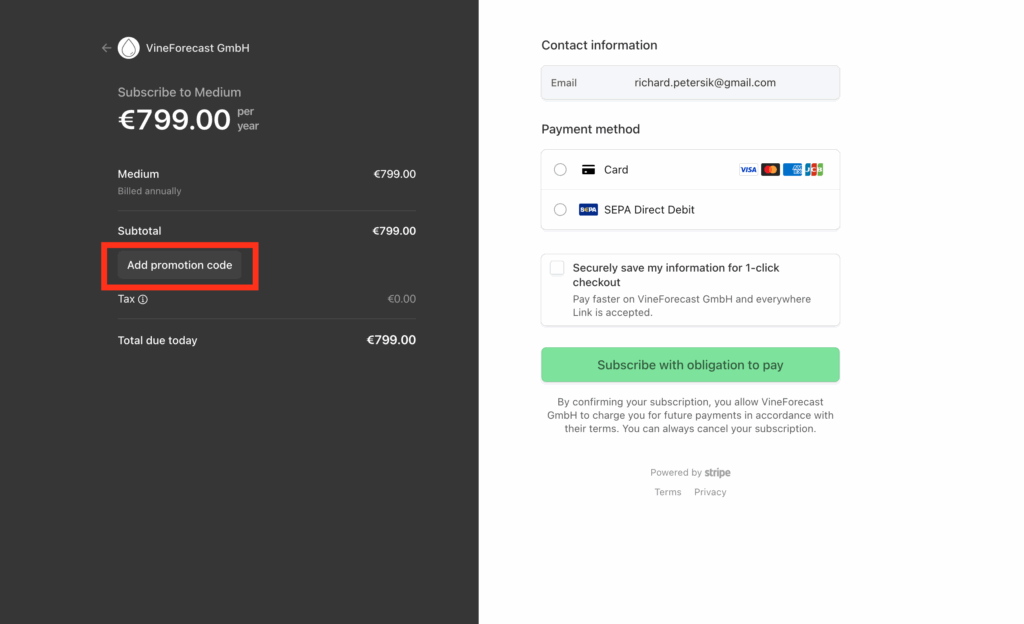Click the VineForecast droplet logo

[129, 48]
